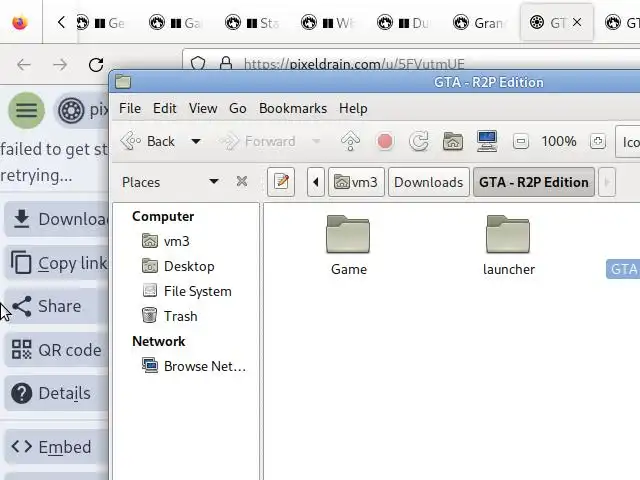Open the green hamburger menu on pixeldrain
Image resolution: width=640 pixels, height=480 pixels.
click(27, 110)
